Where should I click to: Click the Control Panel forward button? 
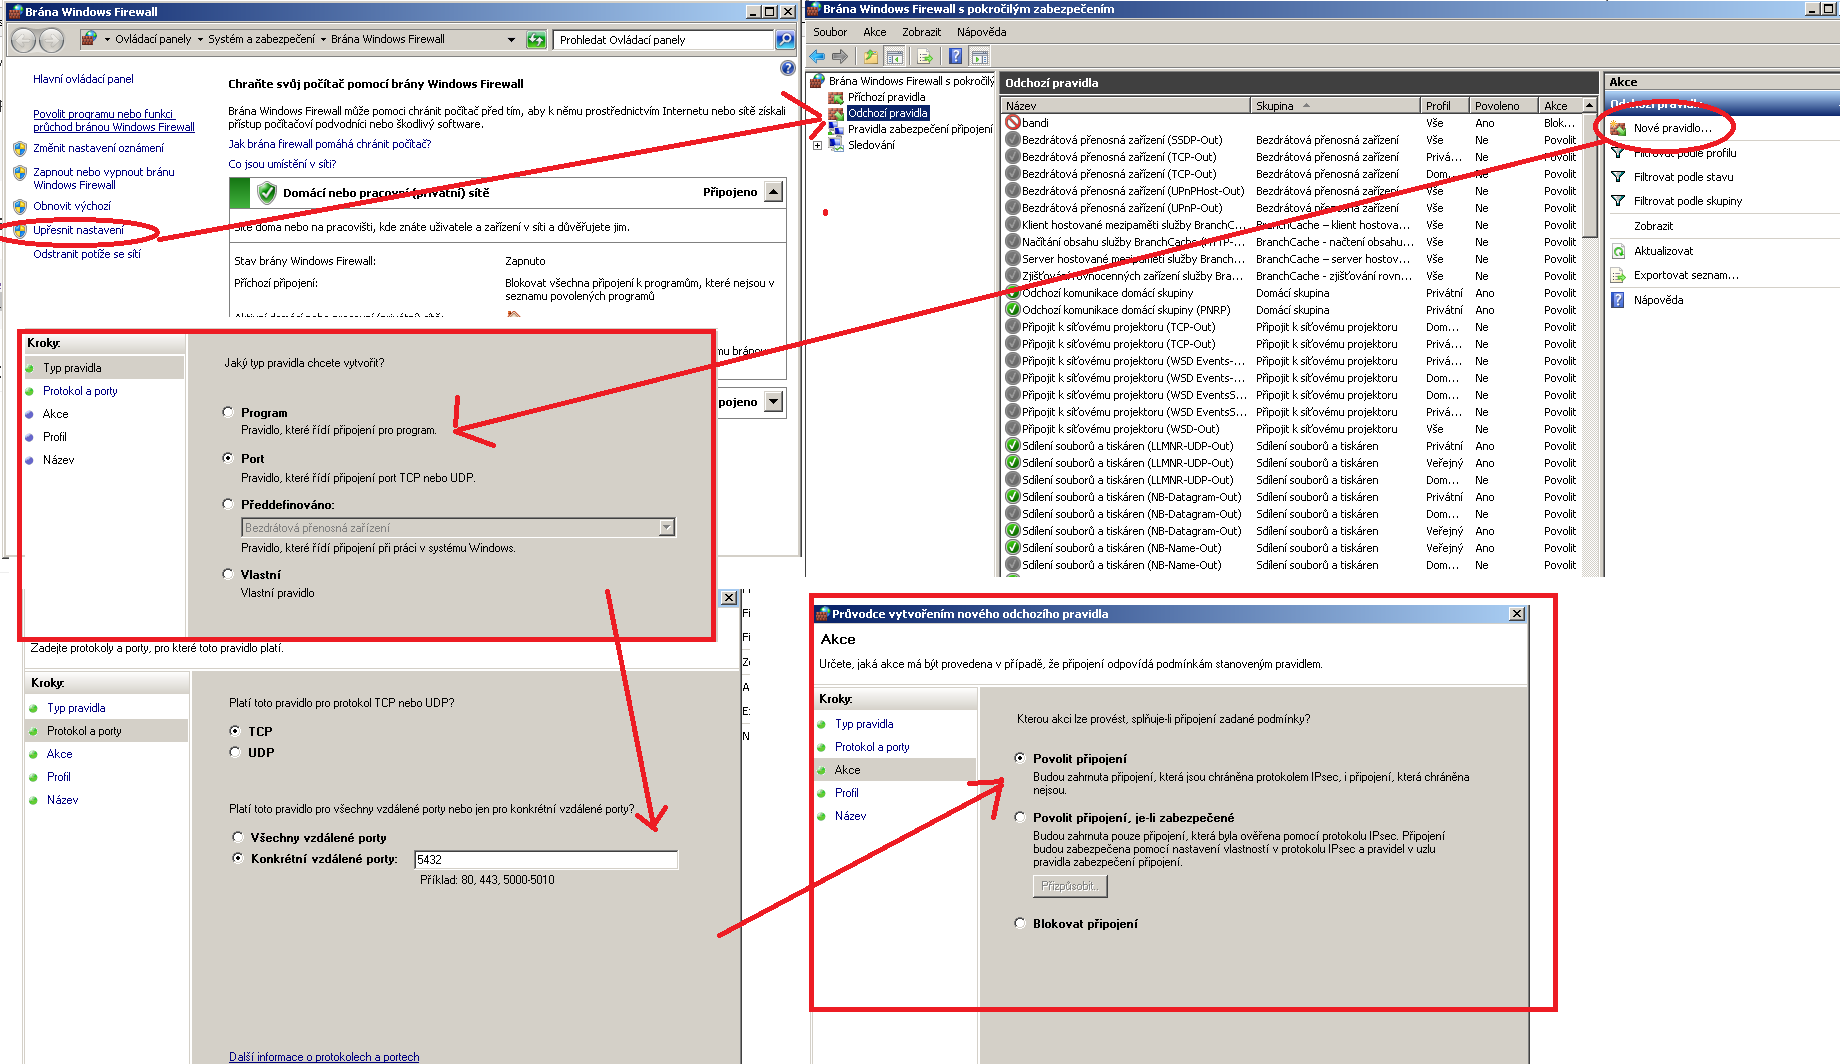coord(51,40)
